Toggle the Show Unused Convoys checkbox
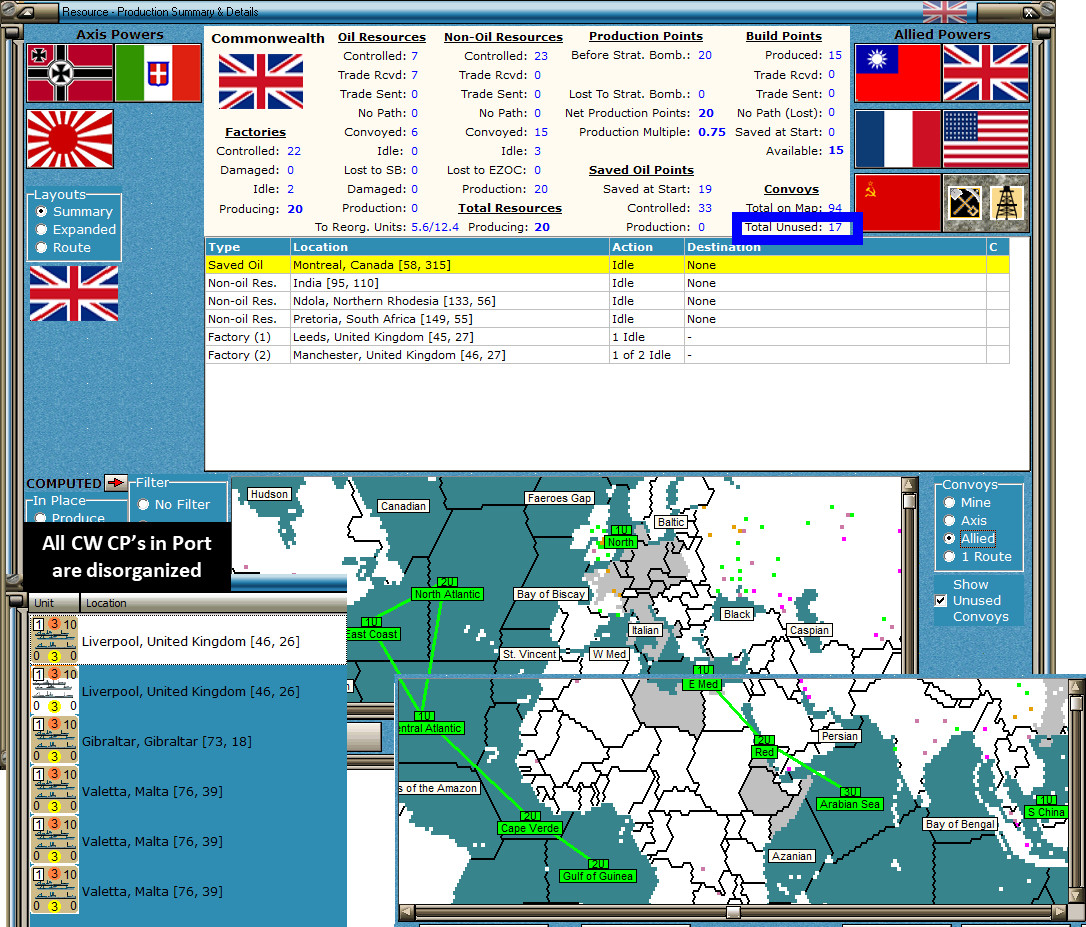The height and width of the screenshot is (927, 1086). click(x=941, y=601)
